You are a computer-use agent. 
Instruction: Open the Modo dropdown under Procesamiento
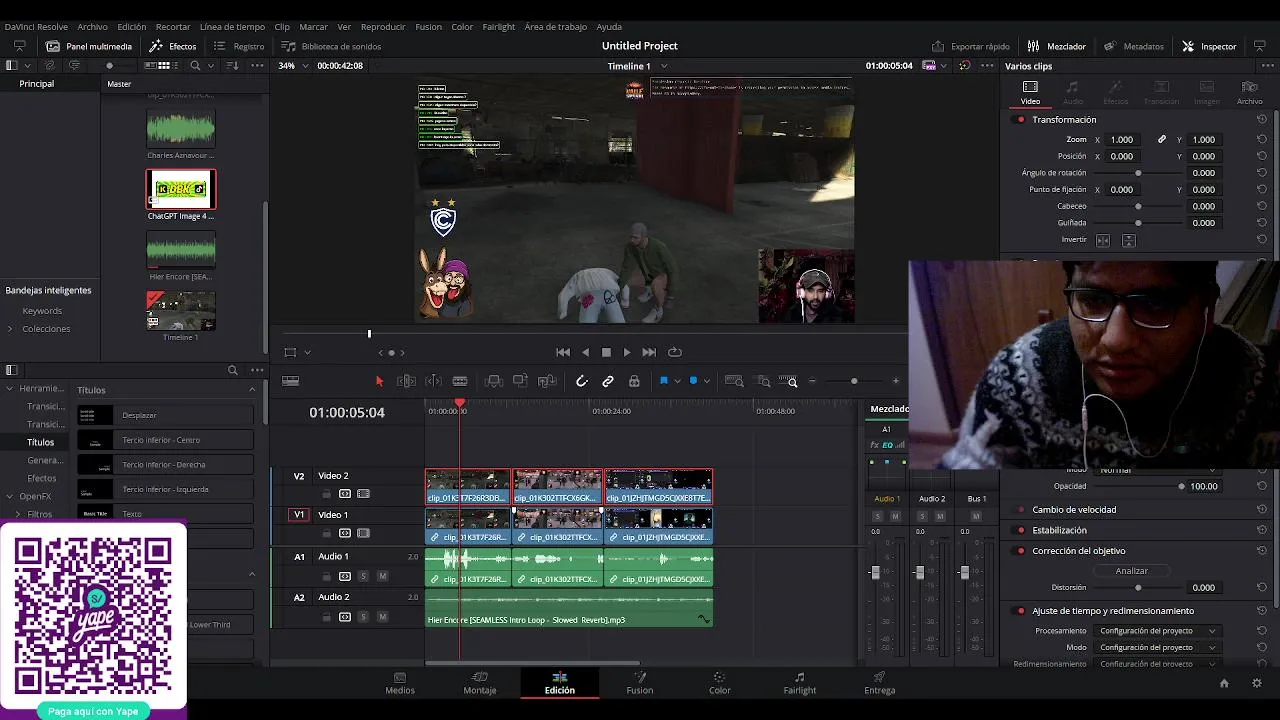(x=1158, y=647)
